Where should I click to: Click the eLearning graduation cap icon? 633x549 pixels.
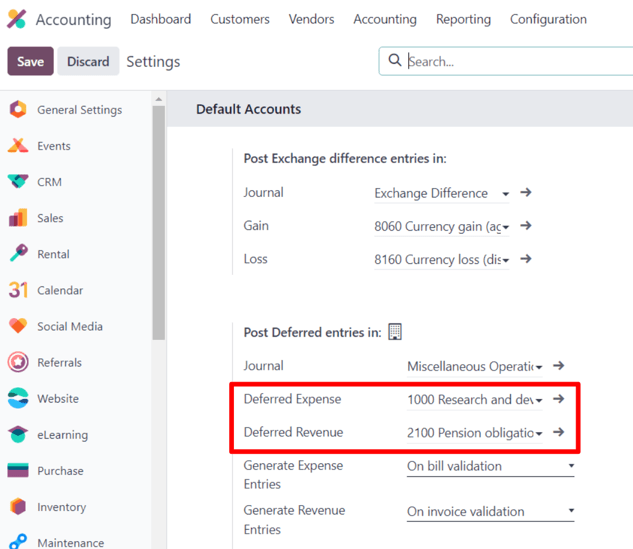click(x=18, y=435)
